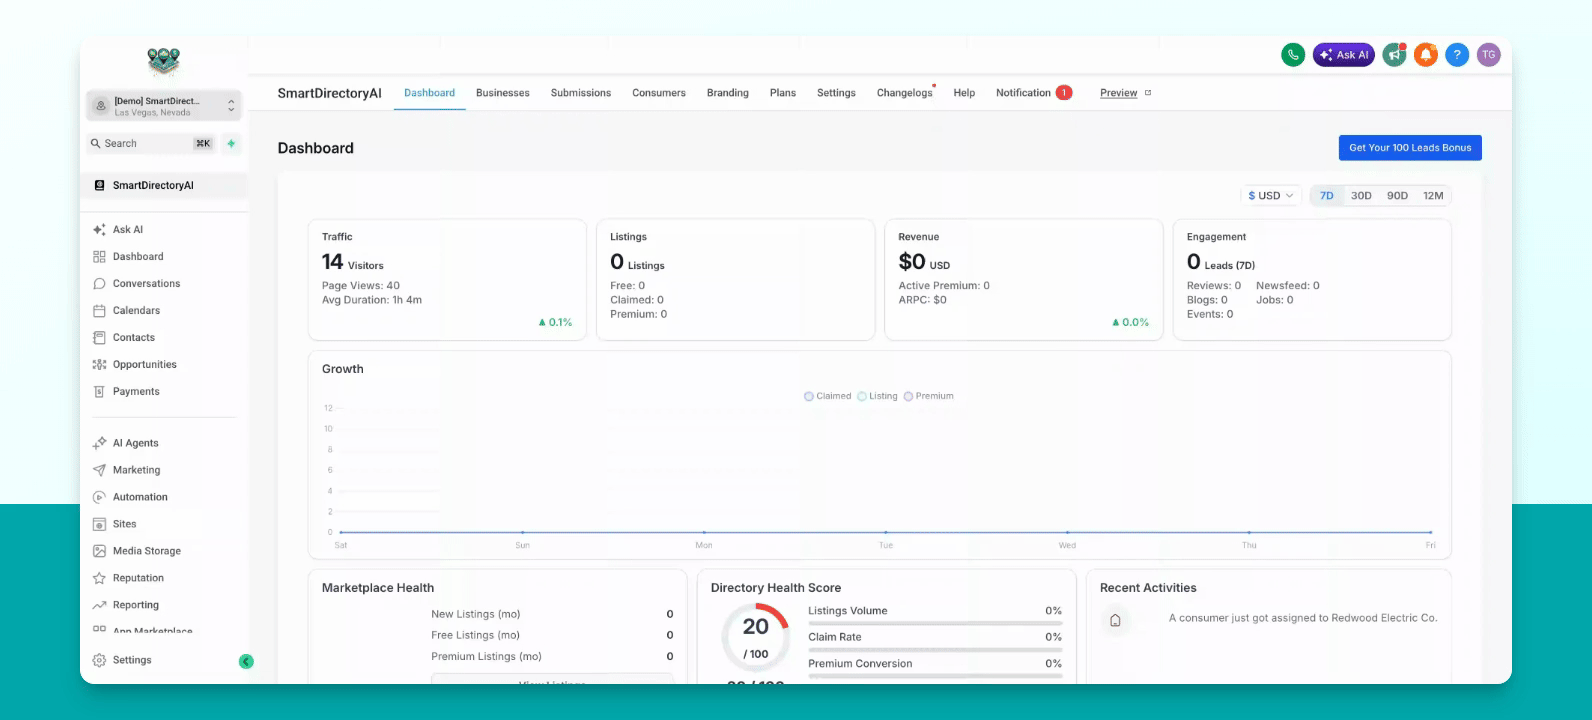This screenshot has width=1592, height=720.
Task: Switch to the Branding tab
Action: tap(728, 93)
